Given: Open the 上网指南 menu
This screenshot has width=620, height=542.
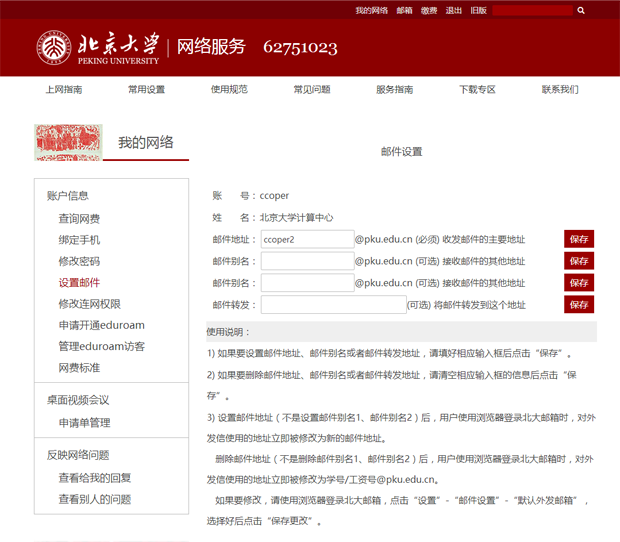Looking at the screenshot, I should [64, 89].
